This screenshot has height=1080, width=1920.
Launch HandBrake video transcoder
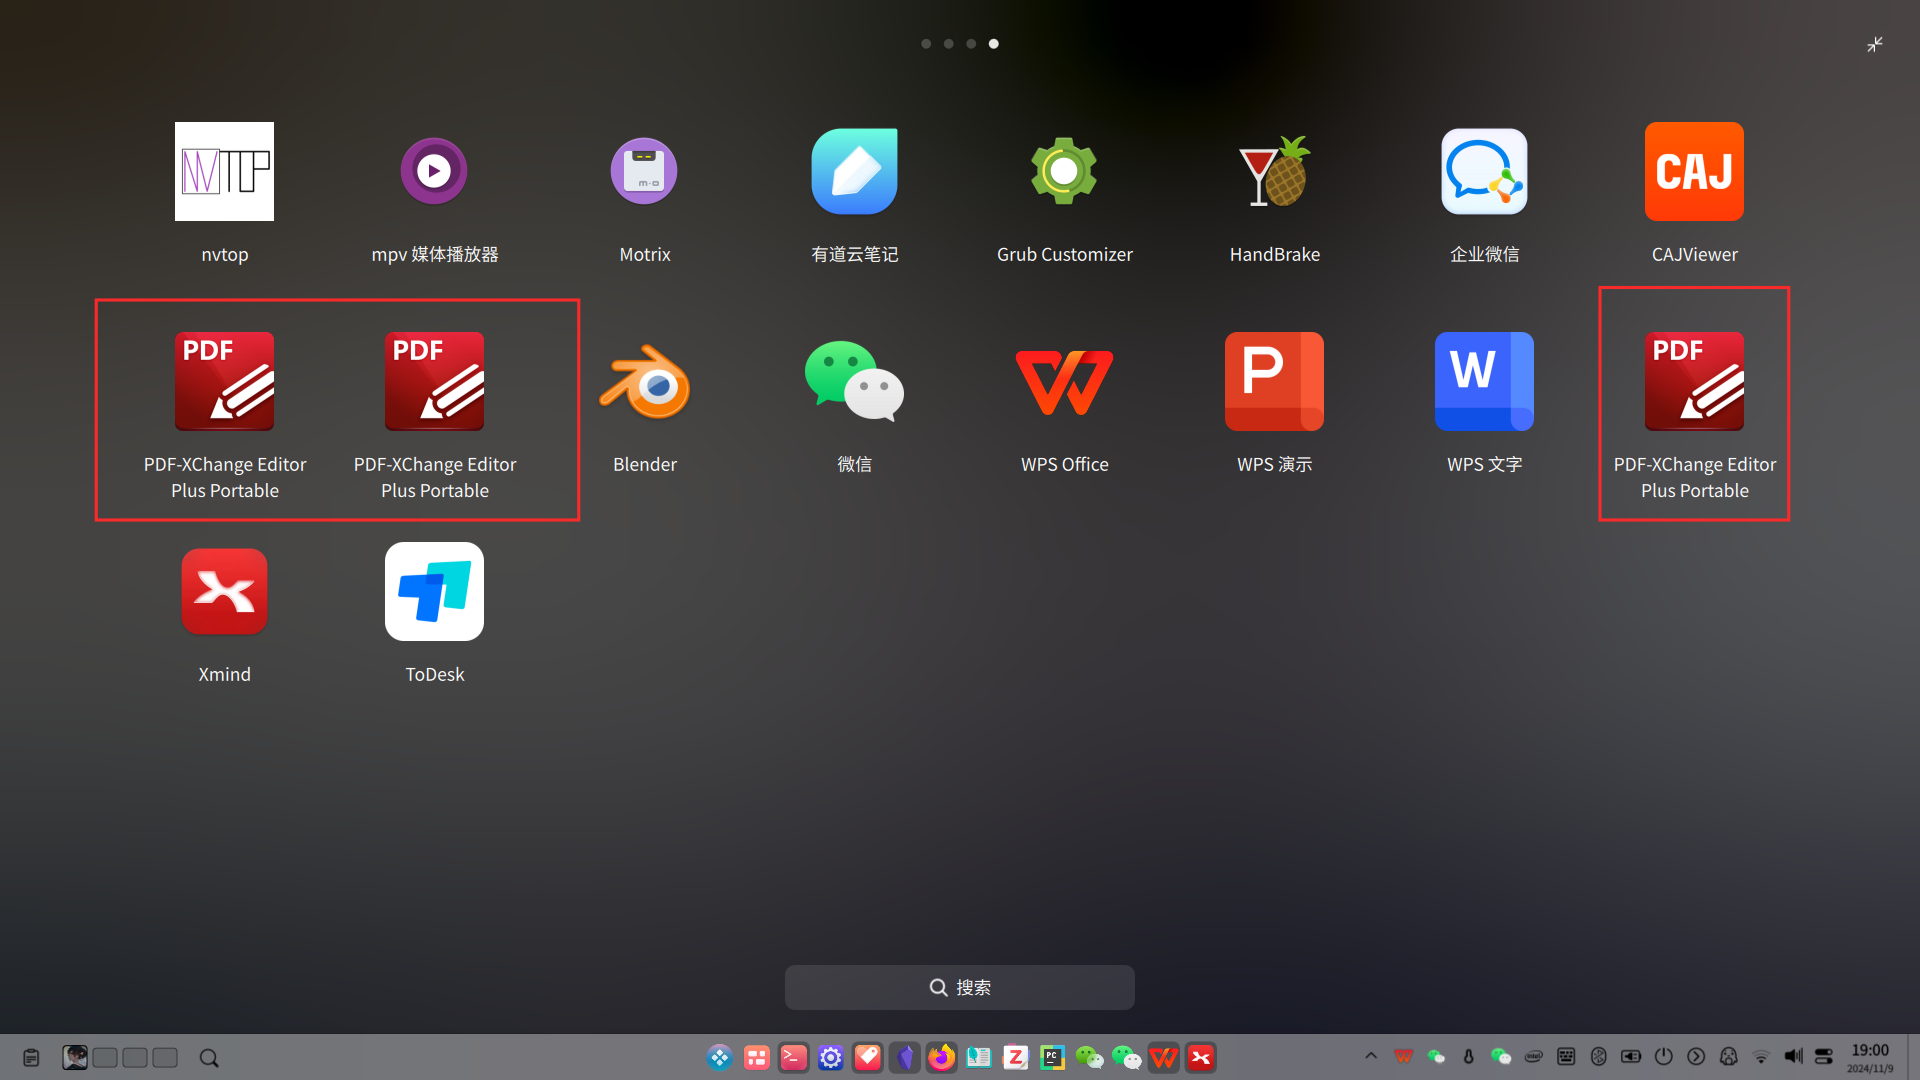coord(1274,171)
